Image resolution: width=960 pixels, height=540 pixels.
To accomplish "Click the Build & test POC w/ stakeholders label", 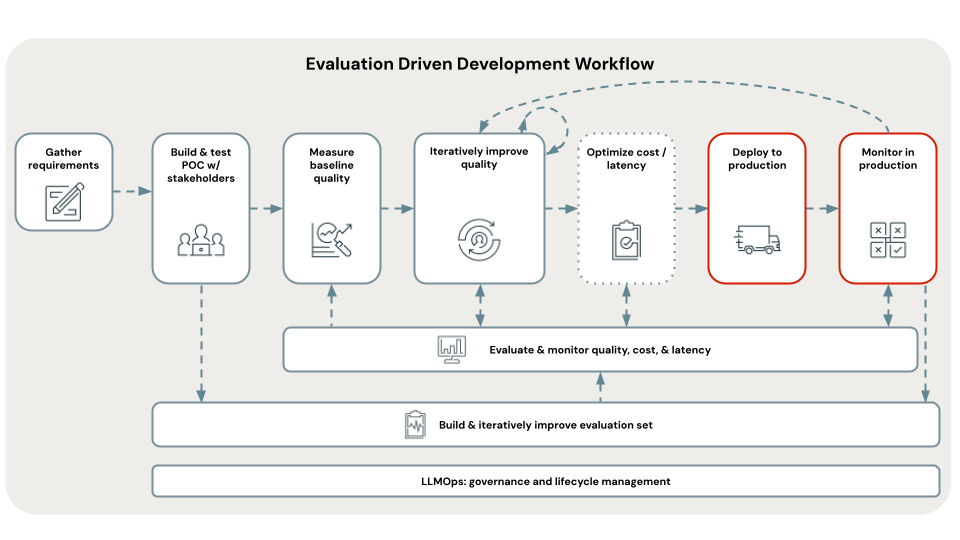I will click(x=201, y=165).
